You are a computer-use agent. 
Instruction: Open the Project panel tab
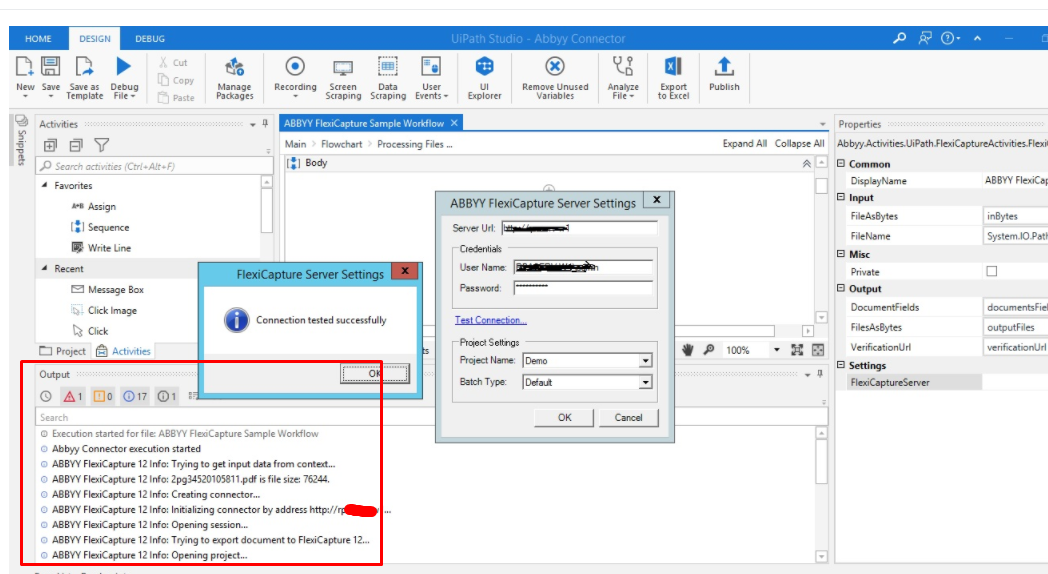pyautogui.click(x=63, y=351)
